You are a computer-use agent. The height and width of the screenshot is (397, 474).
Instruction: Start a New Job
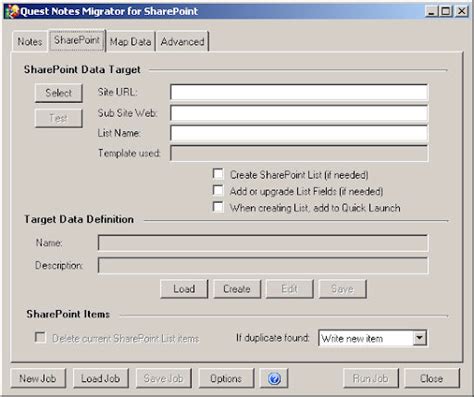[x=38, y=378]
